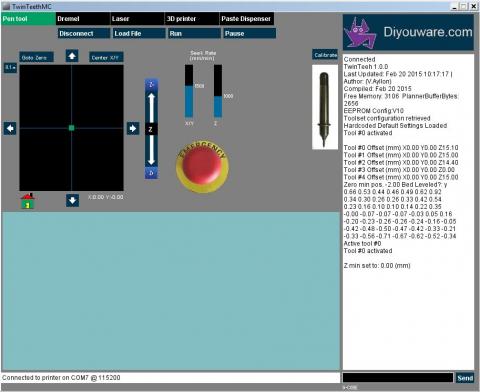This screenshot has height=392, width=480.
Task: Open the jog step size dropdown
Action: click(x=10, y=68)
